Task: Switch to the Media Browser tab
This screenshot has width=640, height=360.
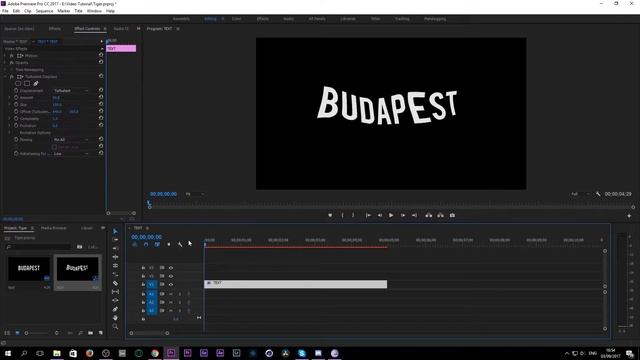Action: coord(53,228)
